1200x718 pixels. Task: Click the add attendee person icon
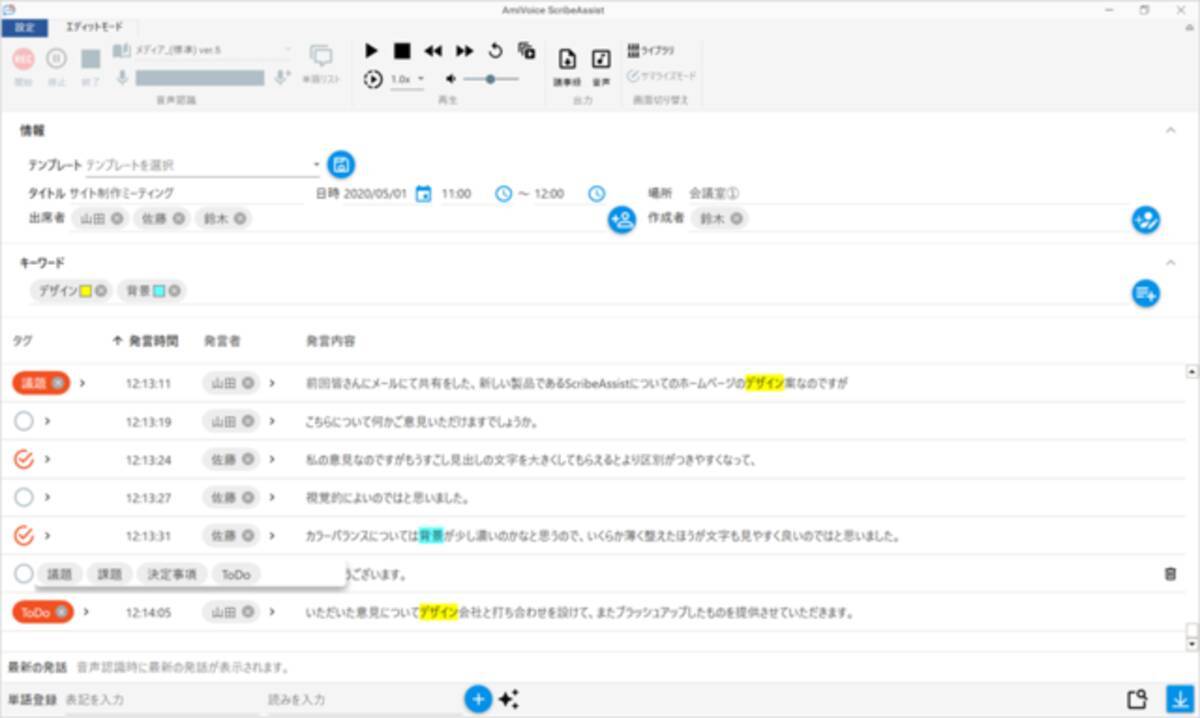tap(622, 220)
